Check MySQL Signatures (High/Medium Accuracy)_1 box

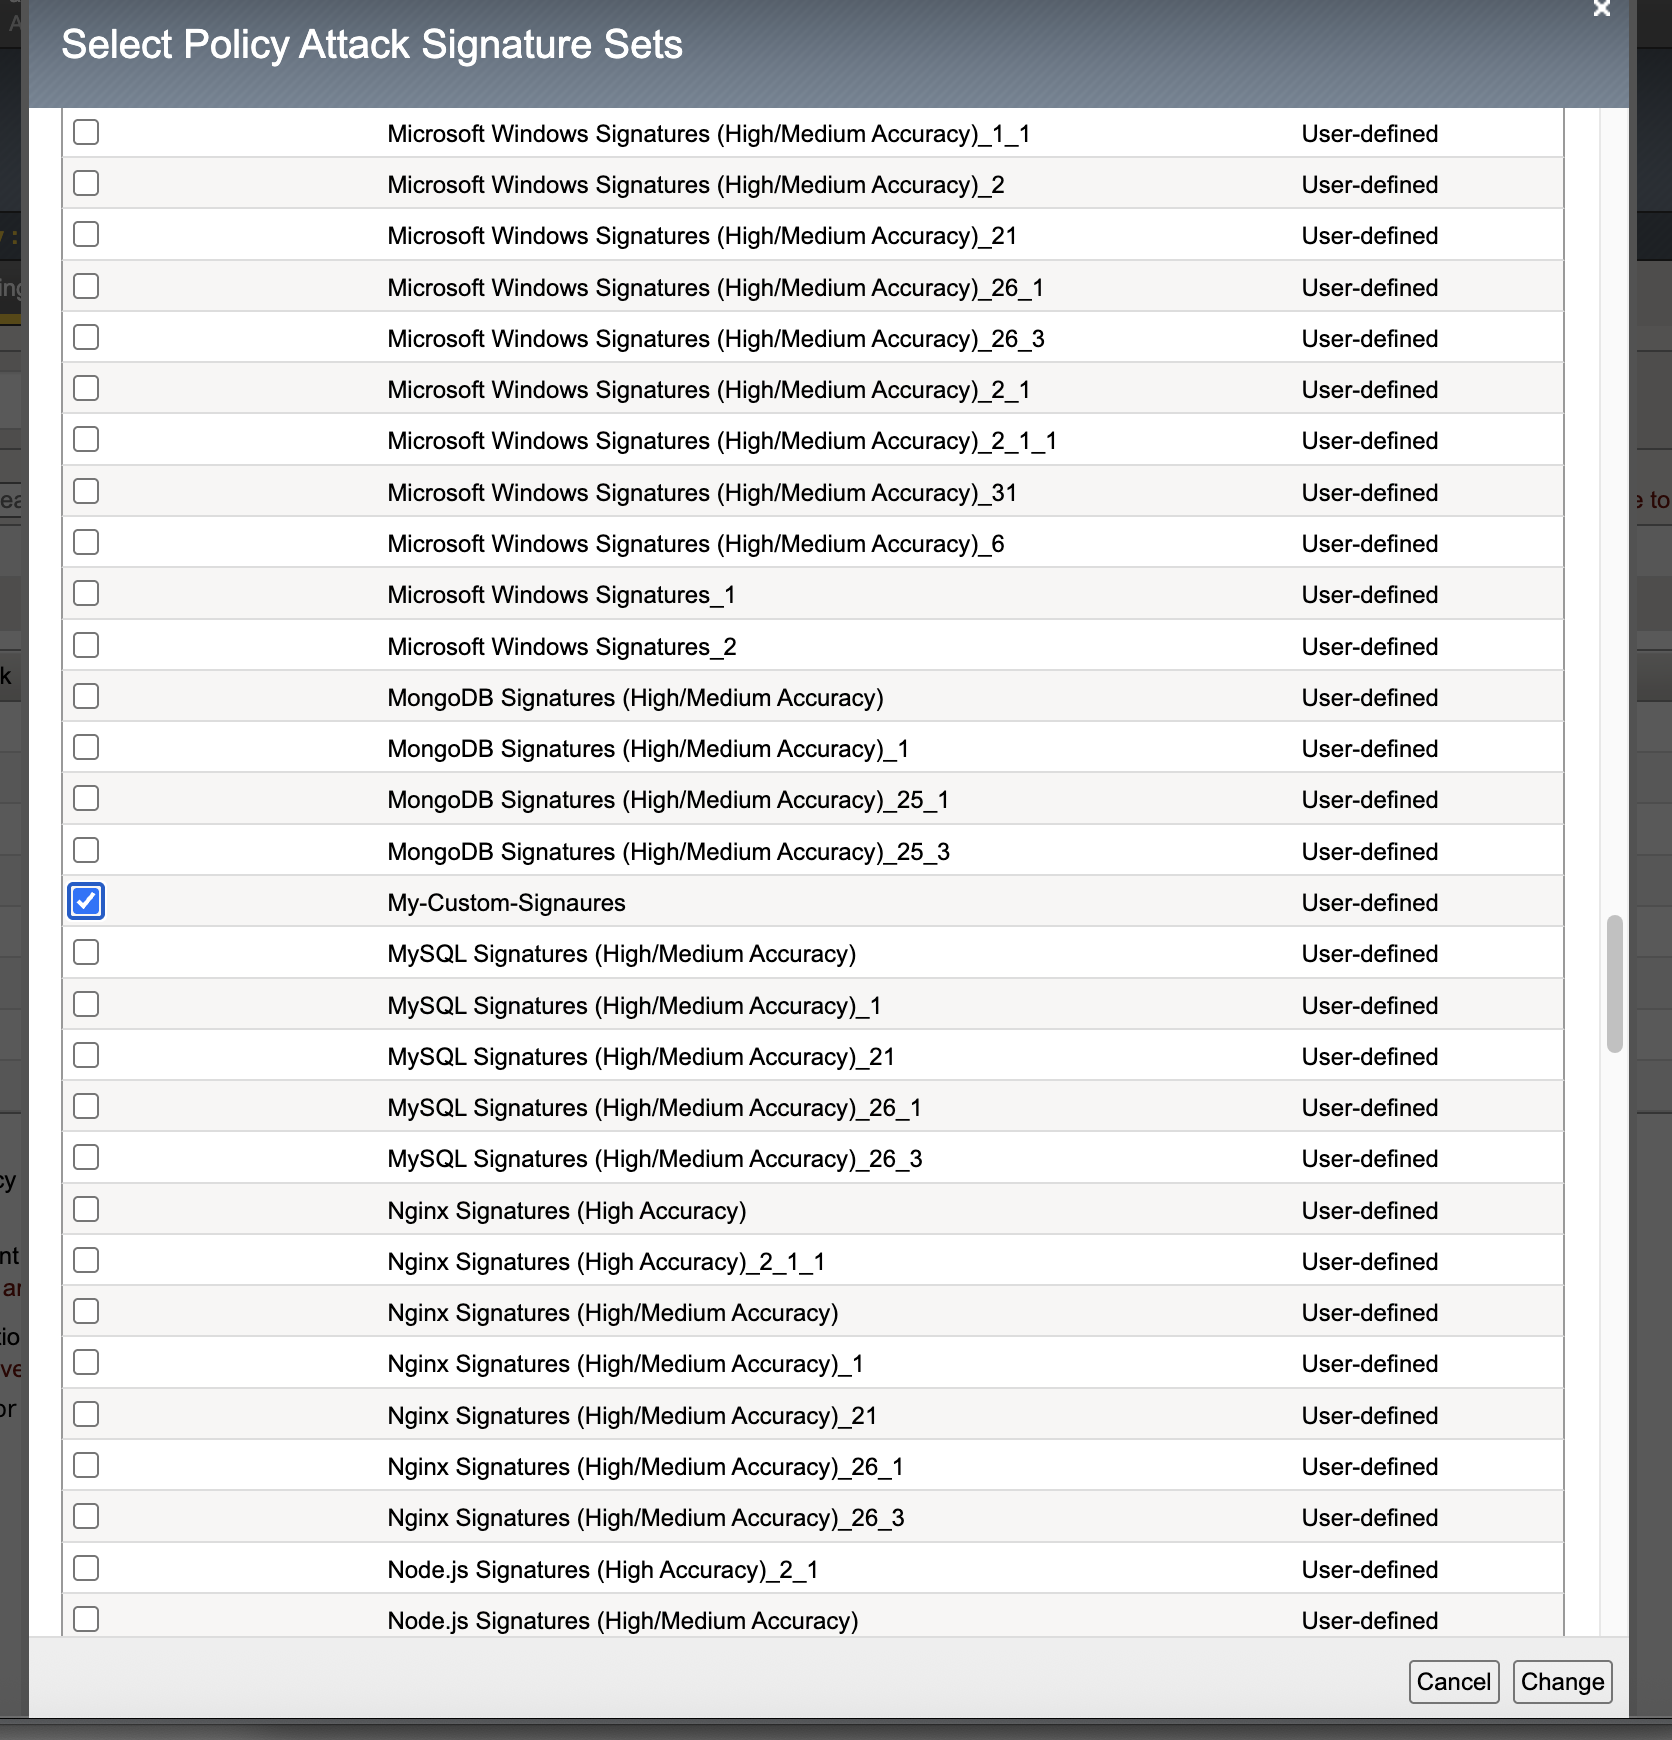[x=86, y=1004]
